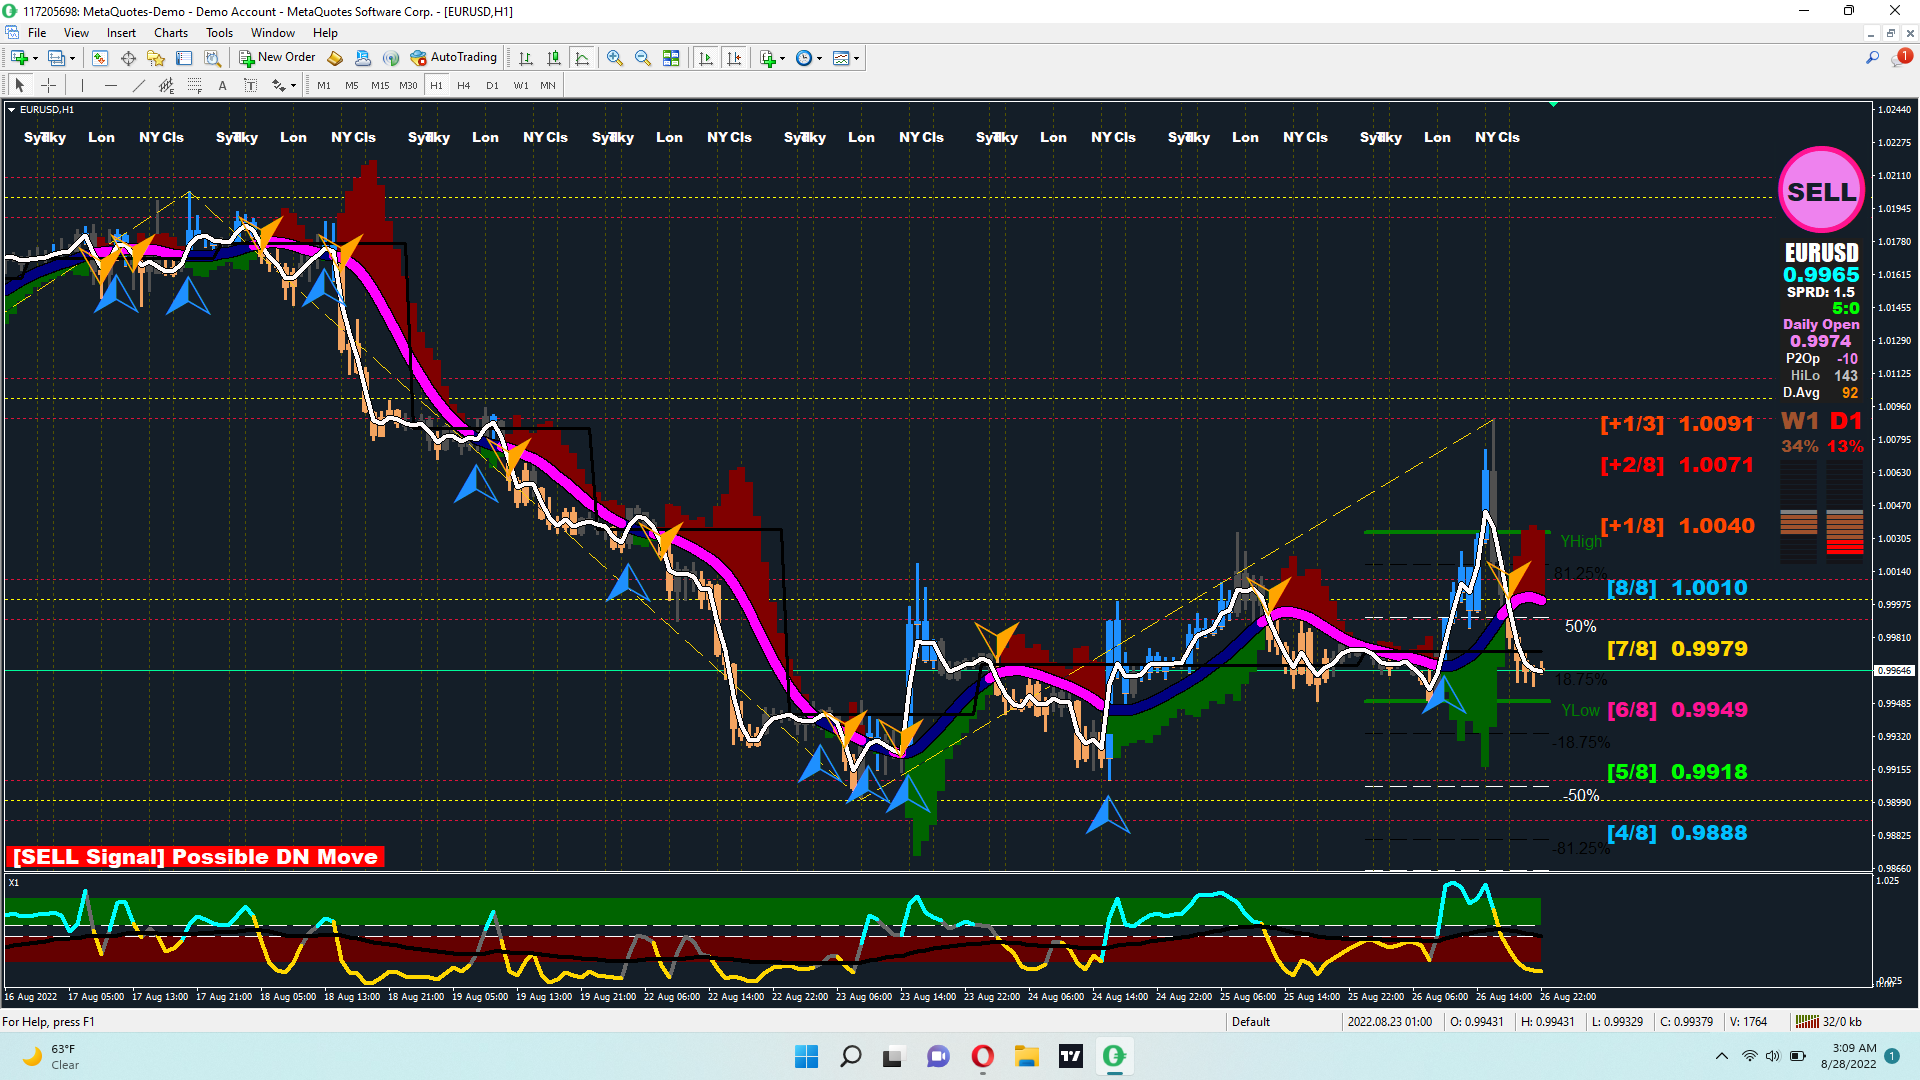Toggle chart auto scroll
1920x1080 pixels.
[x=706, y=58]
